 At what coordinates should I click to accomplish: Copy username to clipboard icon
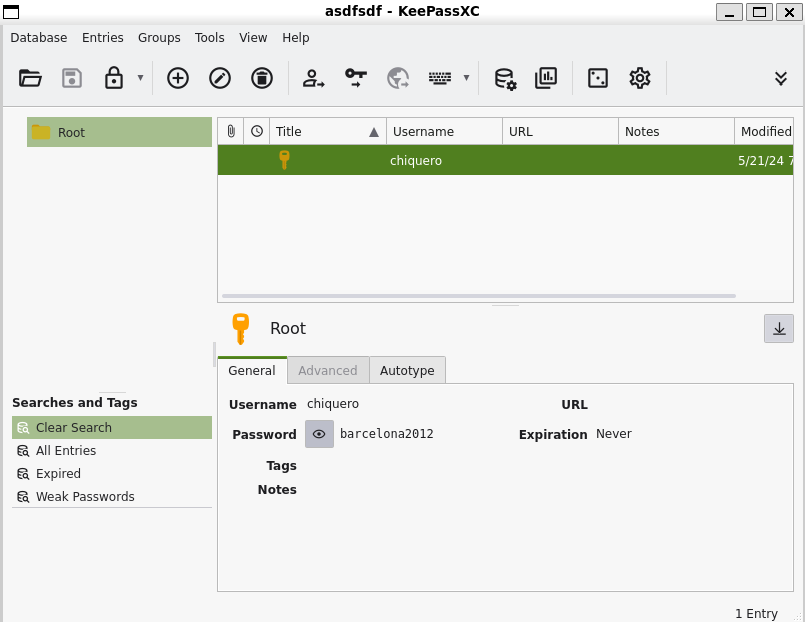click(313, 79)
